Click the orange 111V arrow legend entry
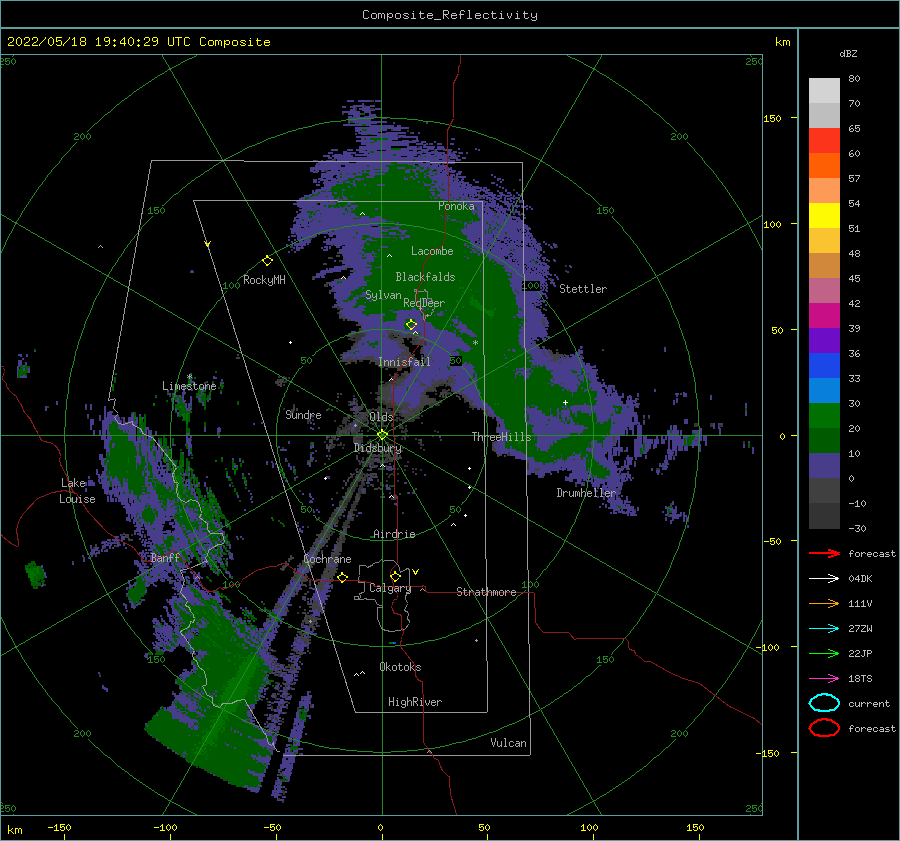 click(824, 603)
